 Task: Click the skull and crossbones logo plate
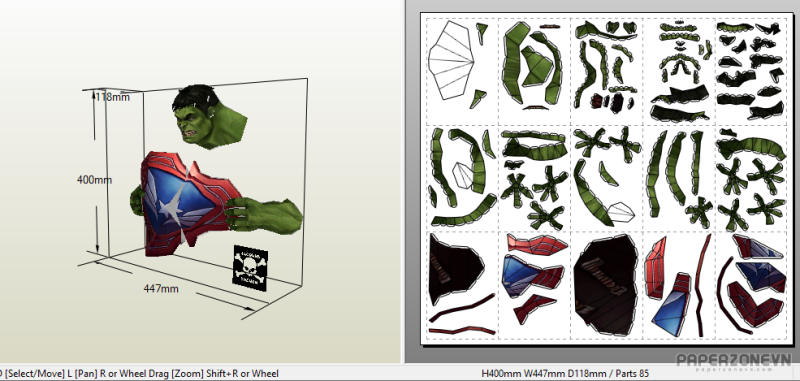point(251,268)
